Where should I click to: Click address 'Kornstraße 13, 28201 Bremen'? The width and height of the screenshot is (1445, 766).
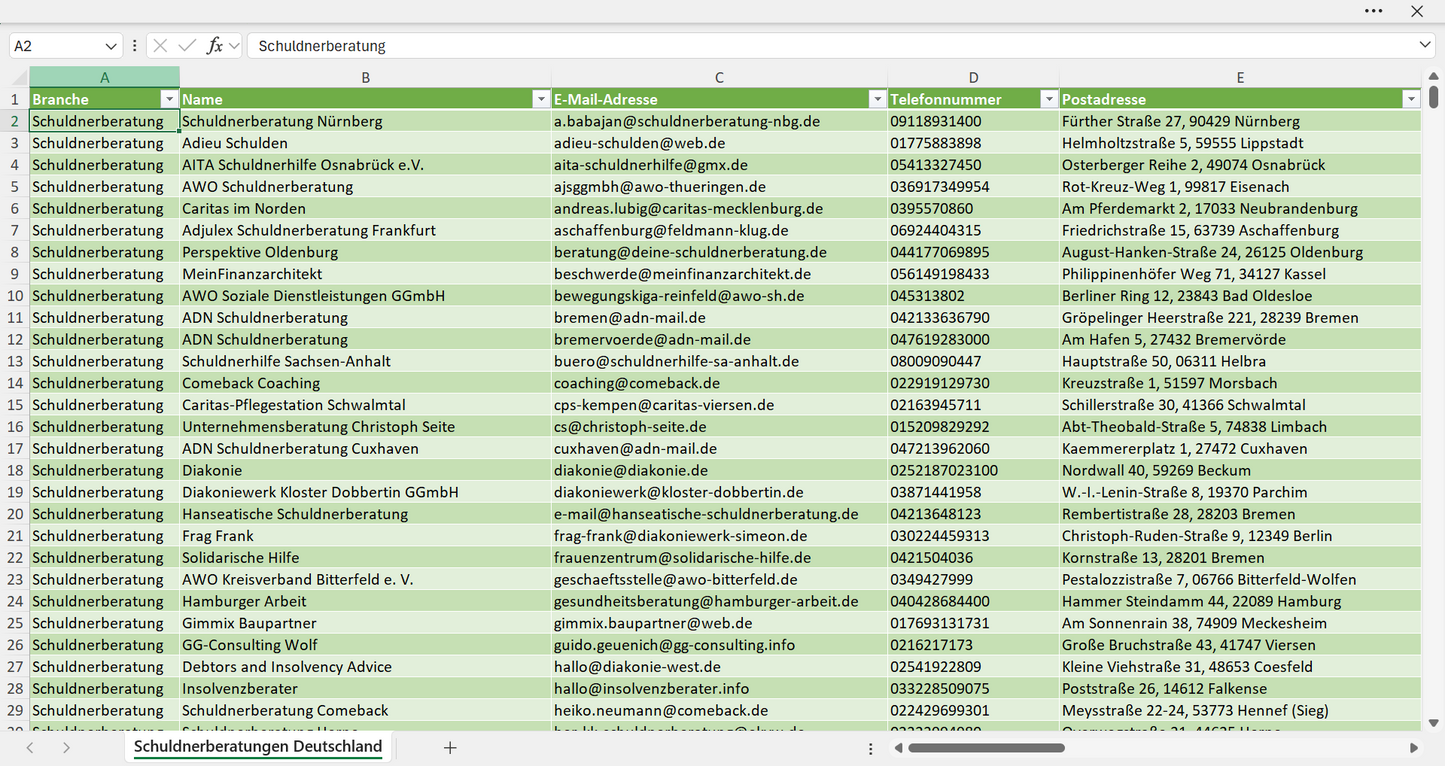coord(1240,558)
